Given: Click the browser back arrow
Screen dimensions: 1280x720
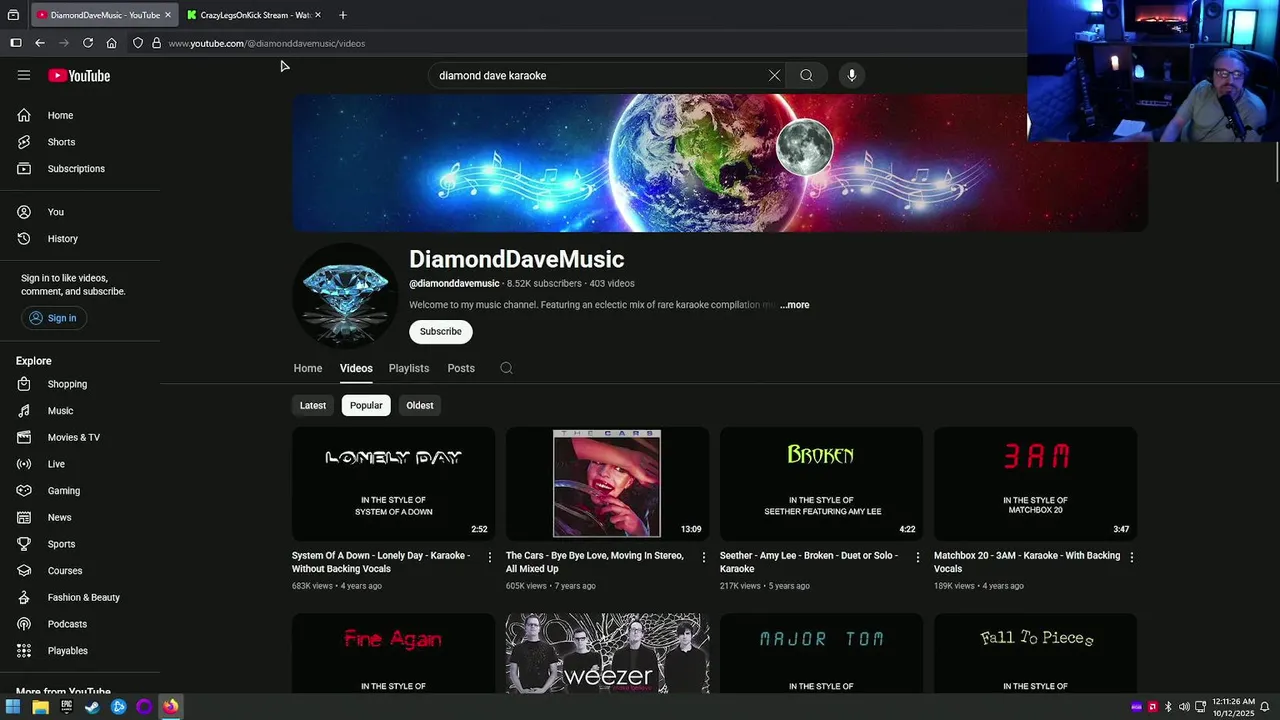Looking at the screenshot, I should tap(40, 43).
